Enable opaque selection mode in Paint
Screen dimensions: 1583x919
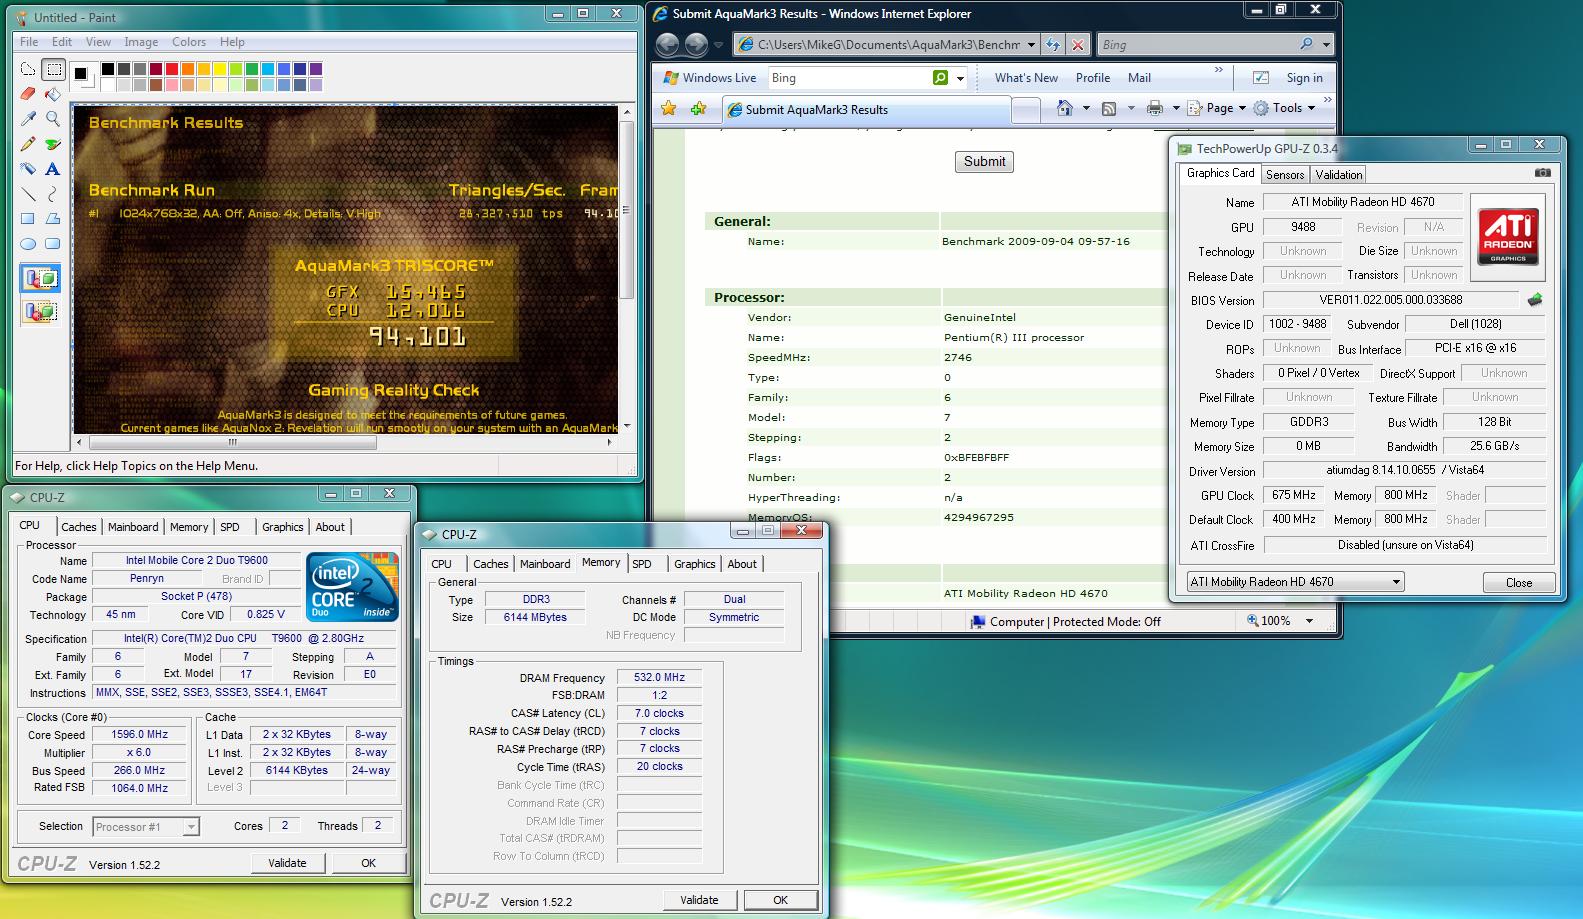click(41, 279)
